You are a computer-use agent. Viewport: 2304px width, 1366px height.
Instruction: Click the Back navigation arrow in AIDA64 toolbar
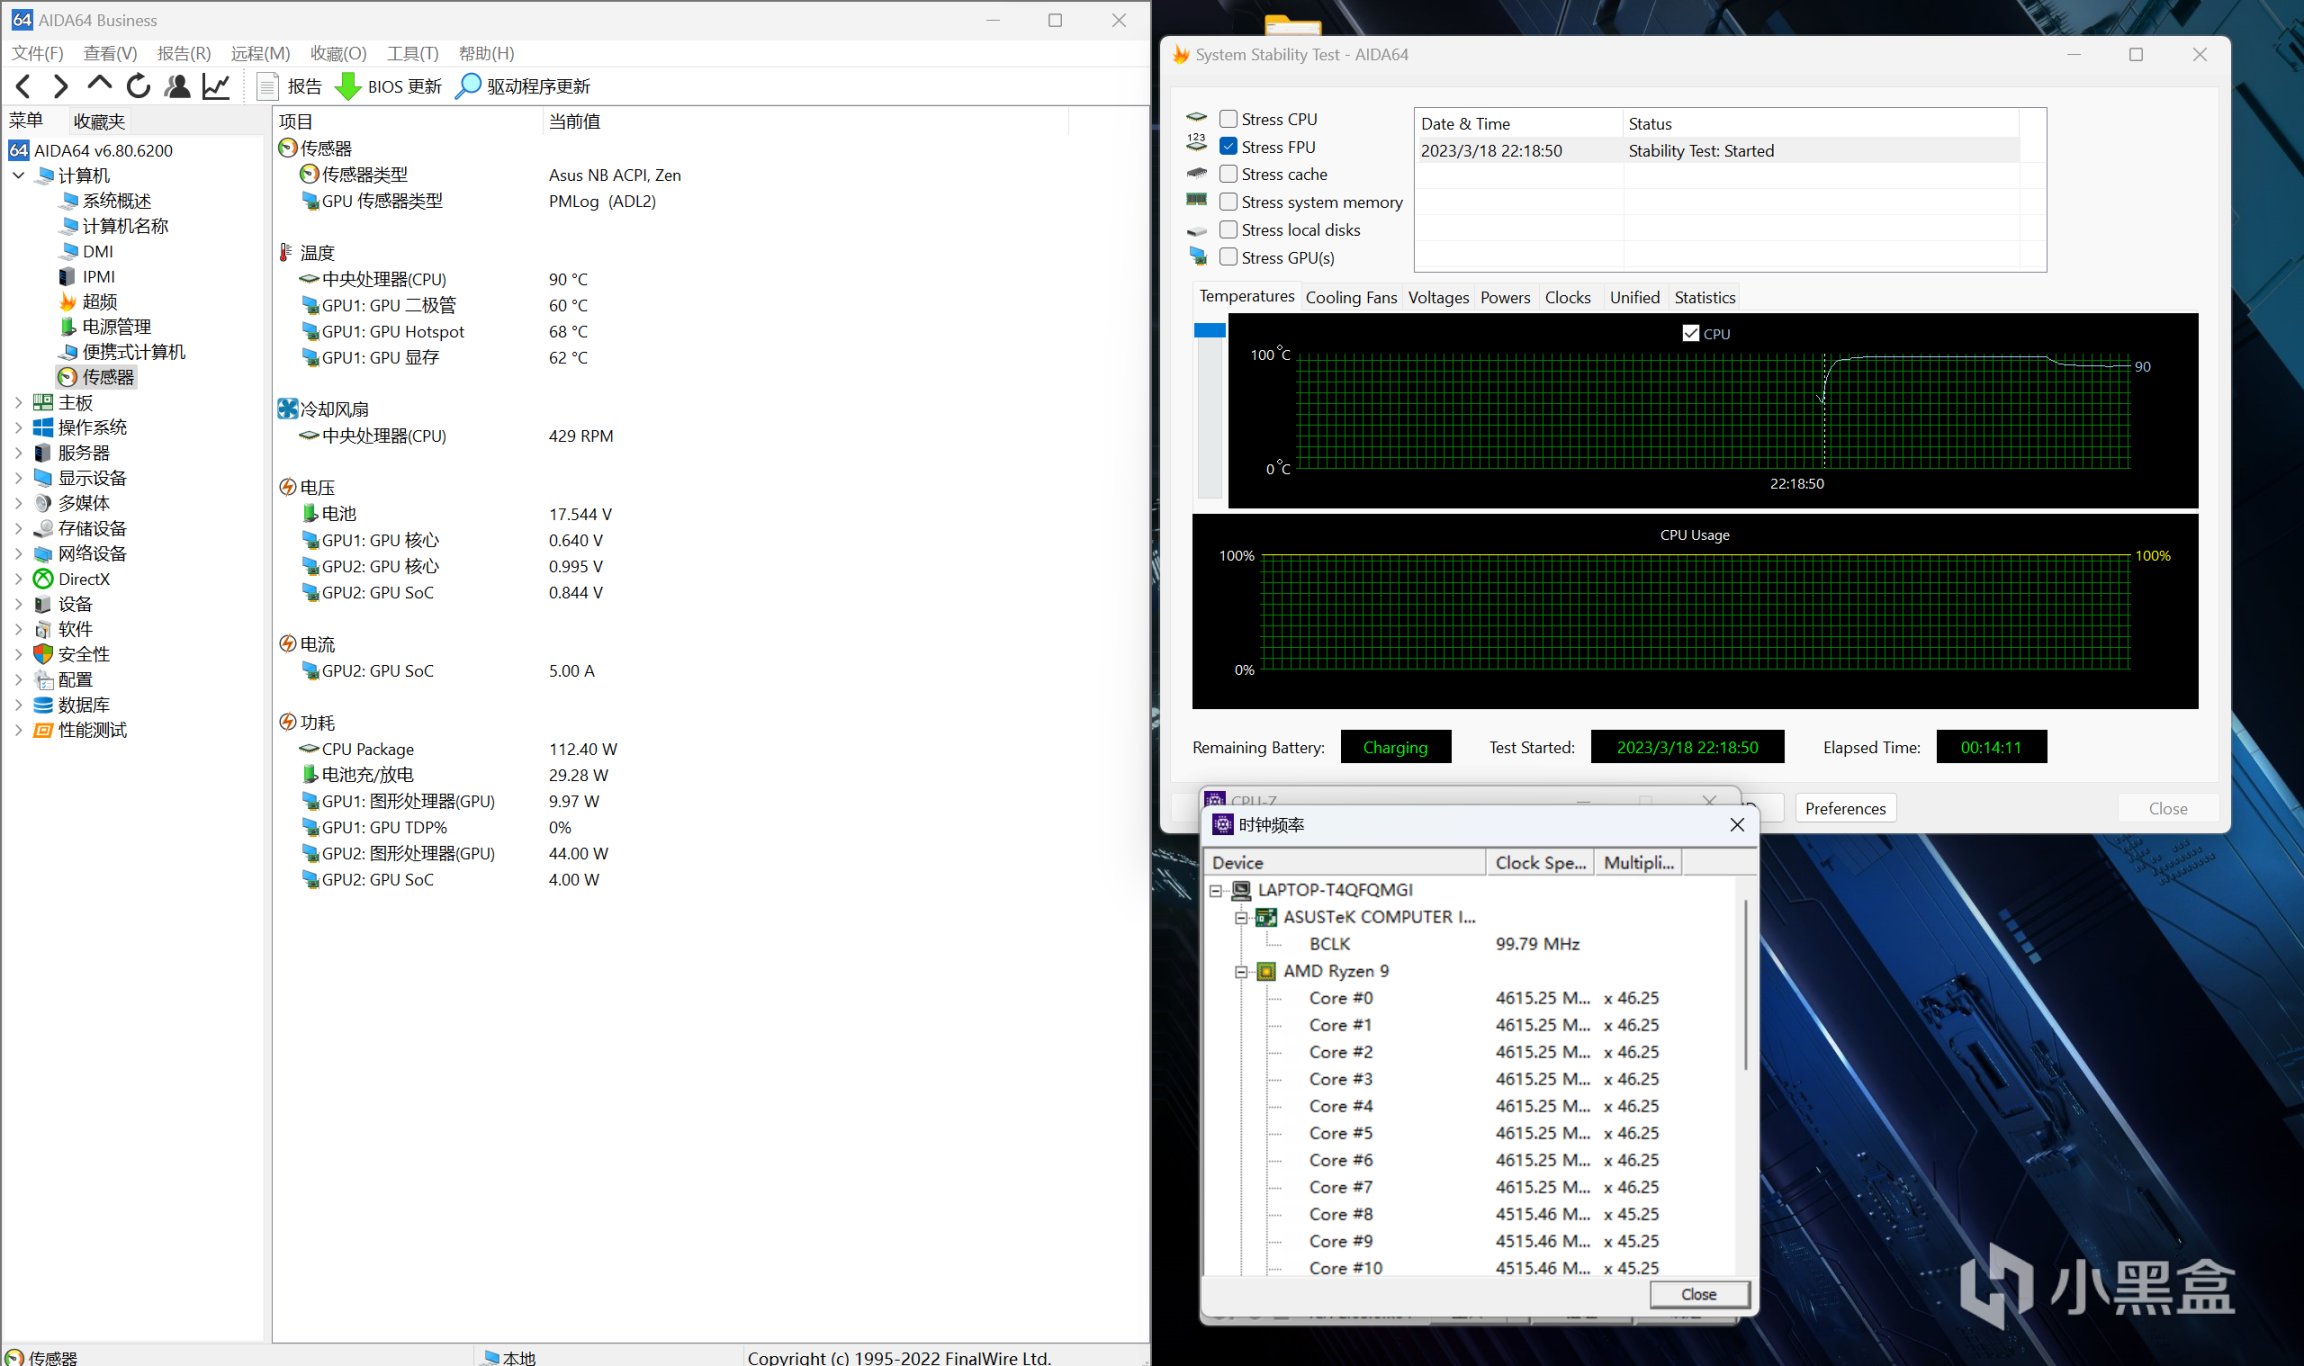click(x=24, y=87)
